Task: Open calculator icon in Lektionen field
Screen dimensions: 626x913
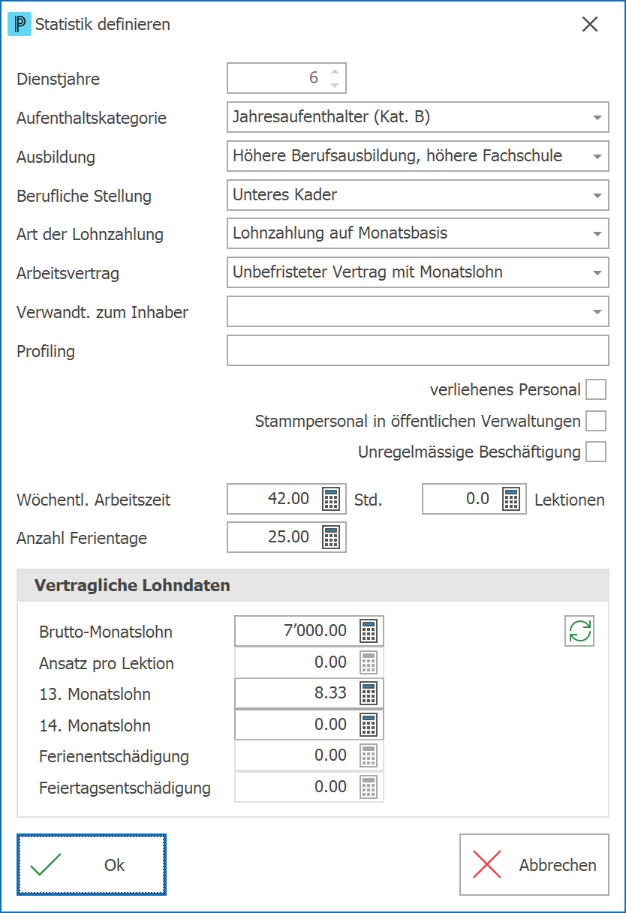Action: 511,499
